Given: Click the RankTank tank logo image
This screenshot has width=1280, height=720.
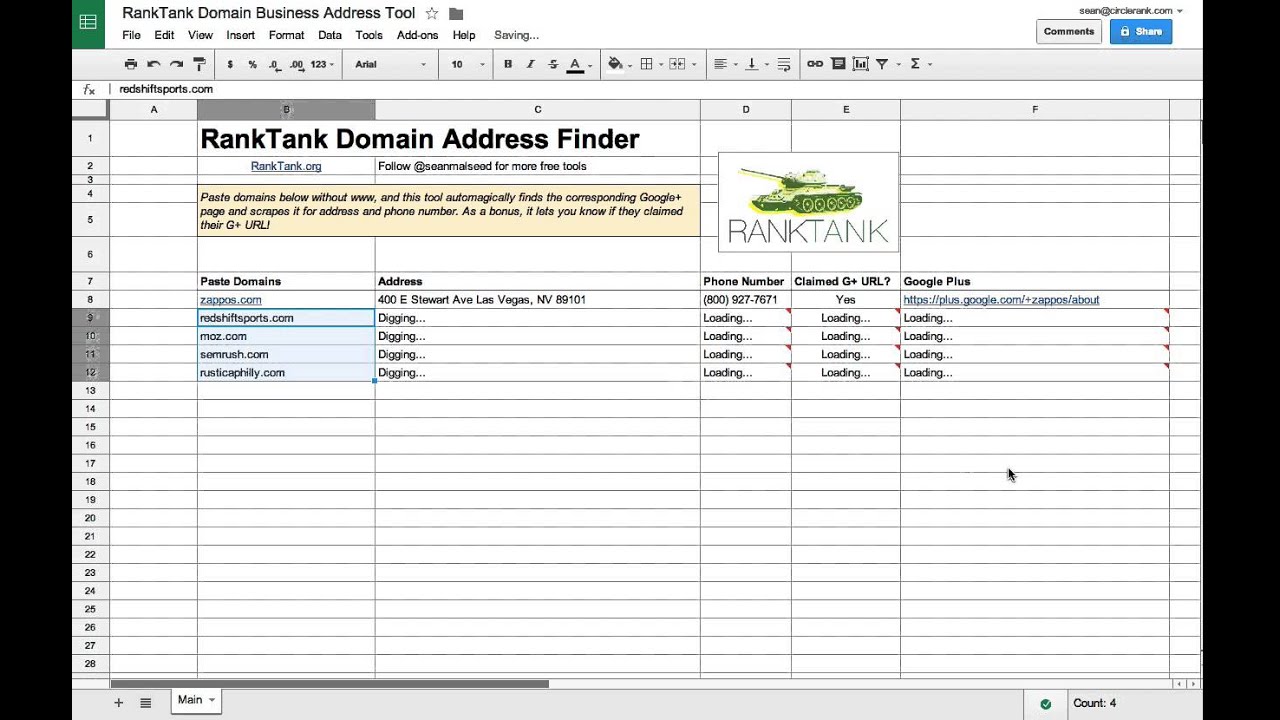Looking at the screenshot, I should (x=808, y=202).
